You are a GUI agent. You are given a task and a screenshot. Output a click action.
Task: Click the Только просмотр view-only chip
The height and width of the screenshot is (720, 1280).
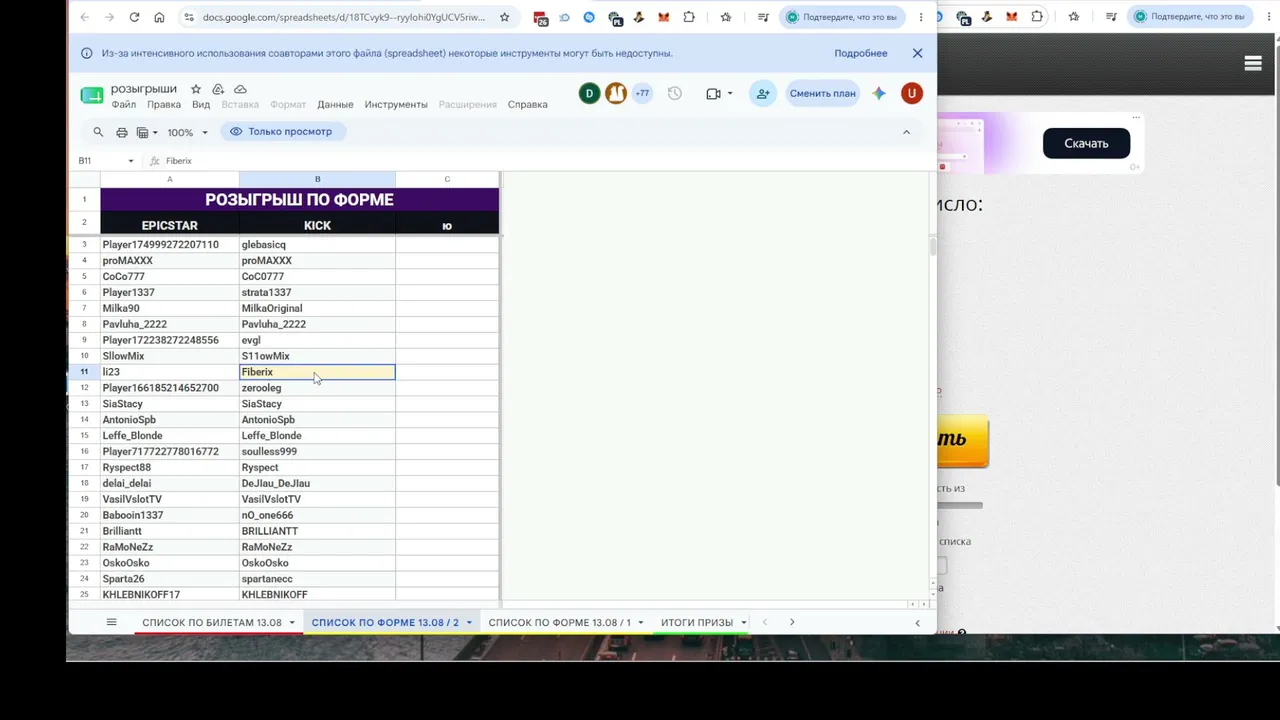pos(283,131)
